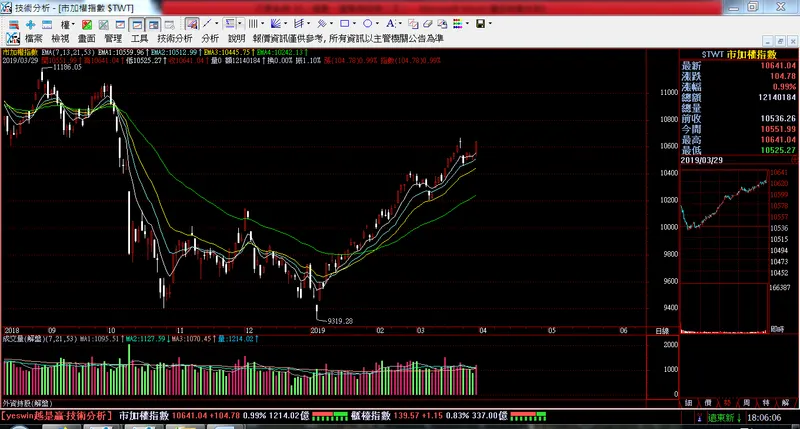This screenshot has height=429, width=800.
Task: Click the application logo icon beside 檔案
Action: (13, 38)
